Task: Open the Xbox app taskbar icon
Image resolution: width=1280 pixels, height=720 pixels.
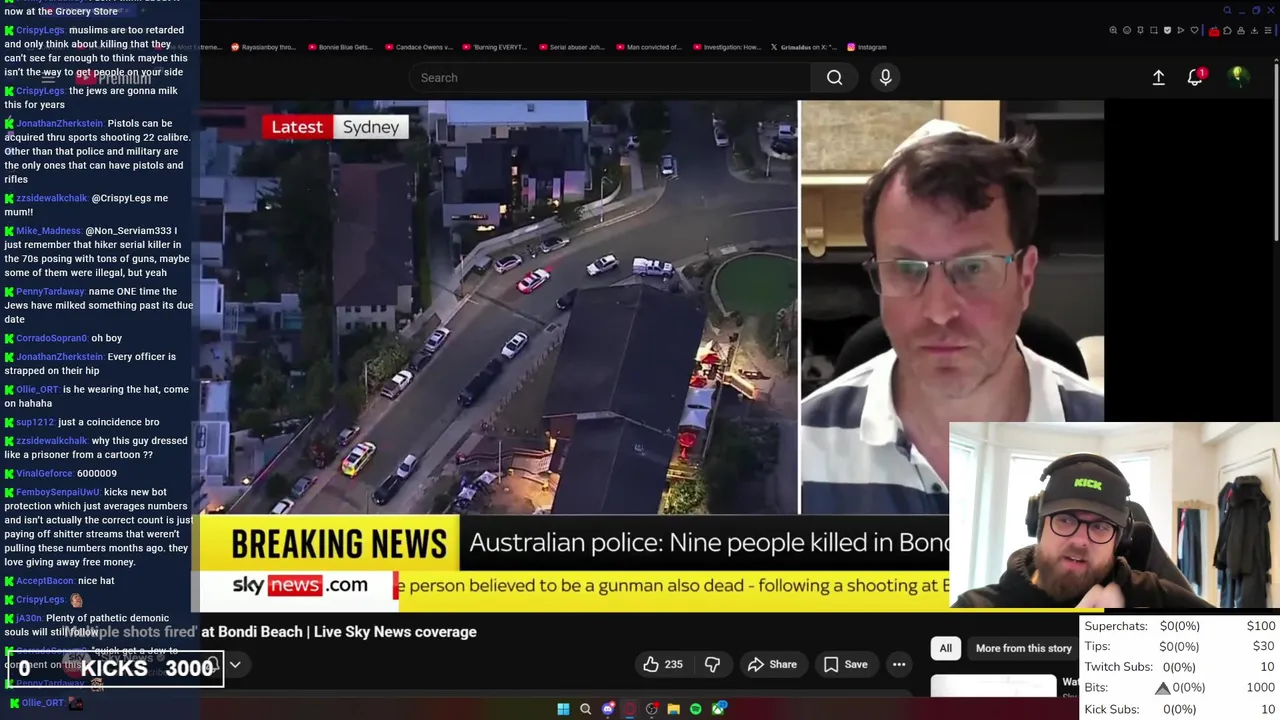Action: [718, 709]
